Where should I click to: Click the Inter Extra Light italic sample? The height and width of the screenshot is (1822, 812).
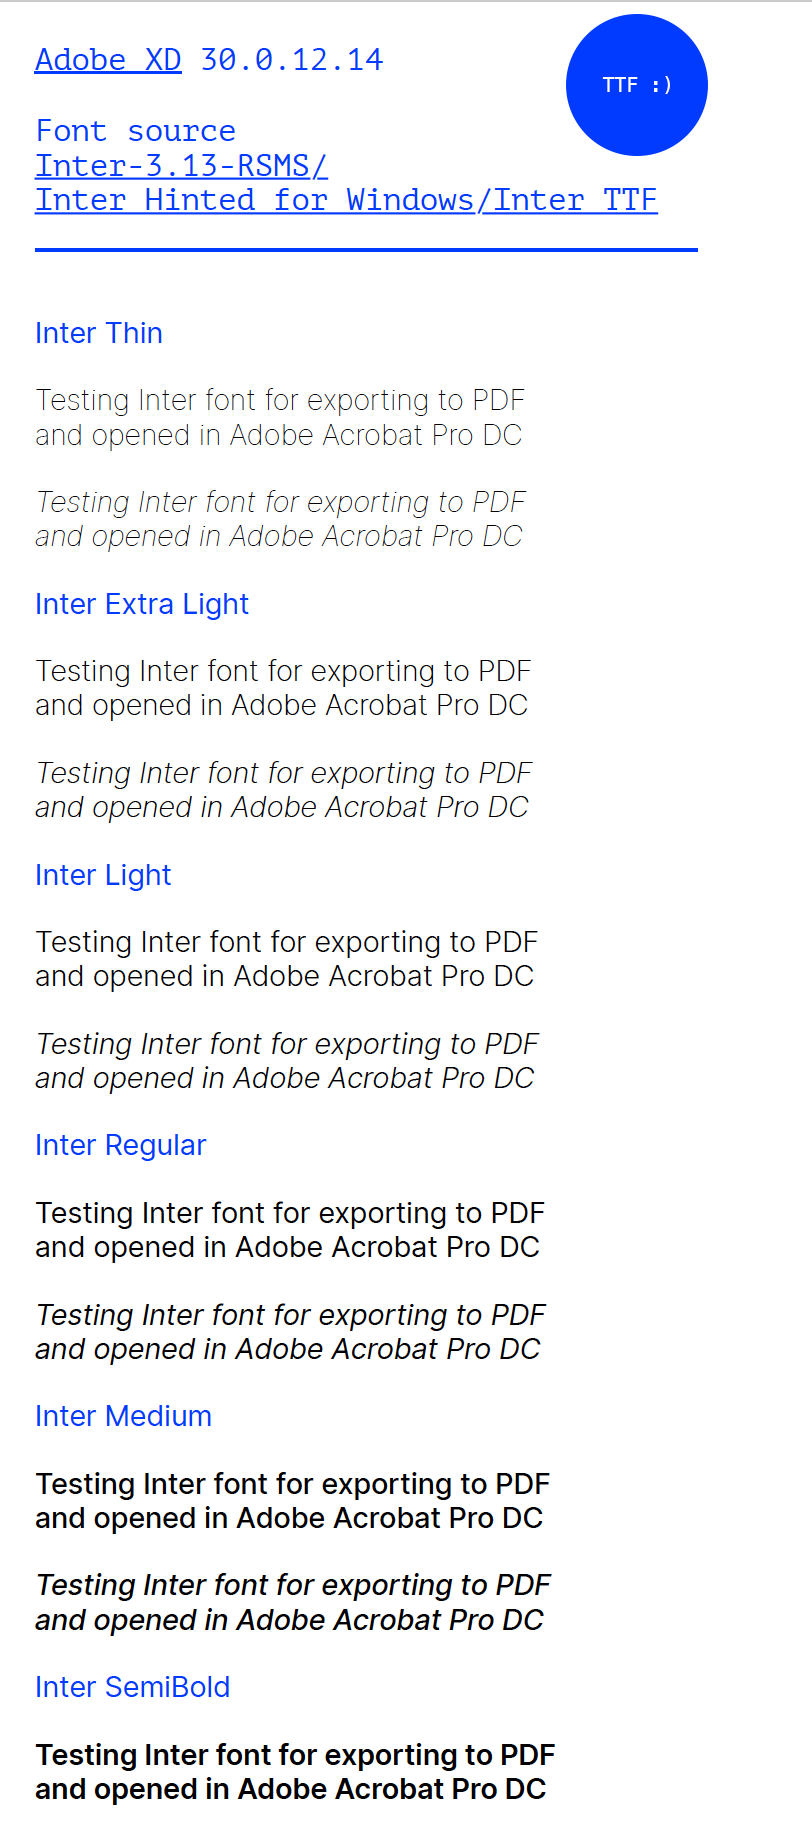(283, 790)
